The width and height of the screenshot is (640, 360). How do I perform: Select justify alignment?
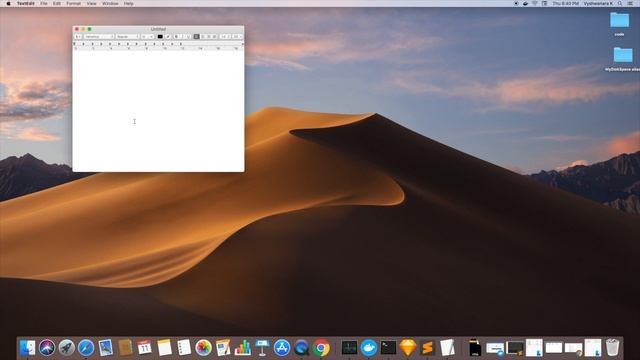(x=215, y=36)
